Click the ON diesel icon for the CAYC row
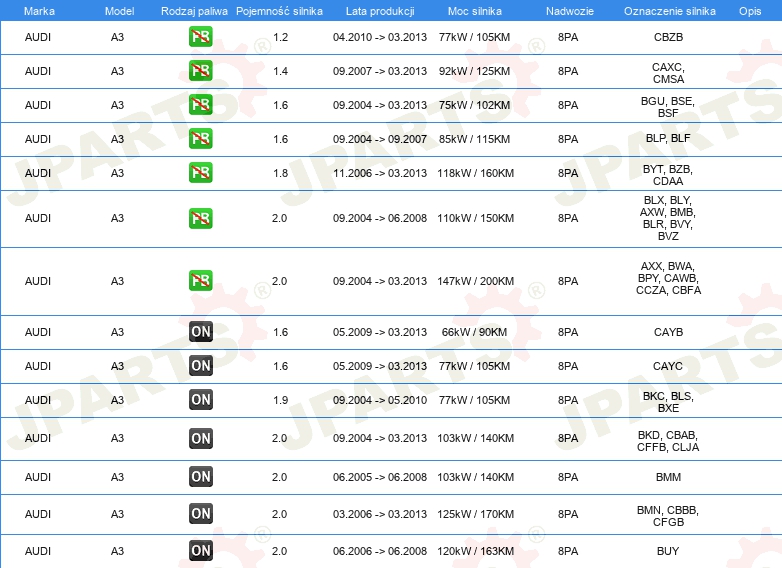Screen dimensions: 782x568 coord(201,366)
